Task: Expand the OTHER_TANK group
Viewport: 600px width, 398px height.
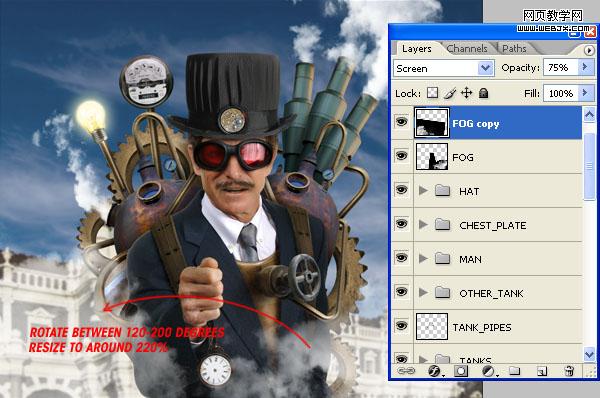Action: (423, 292)
